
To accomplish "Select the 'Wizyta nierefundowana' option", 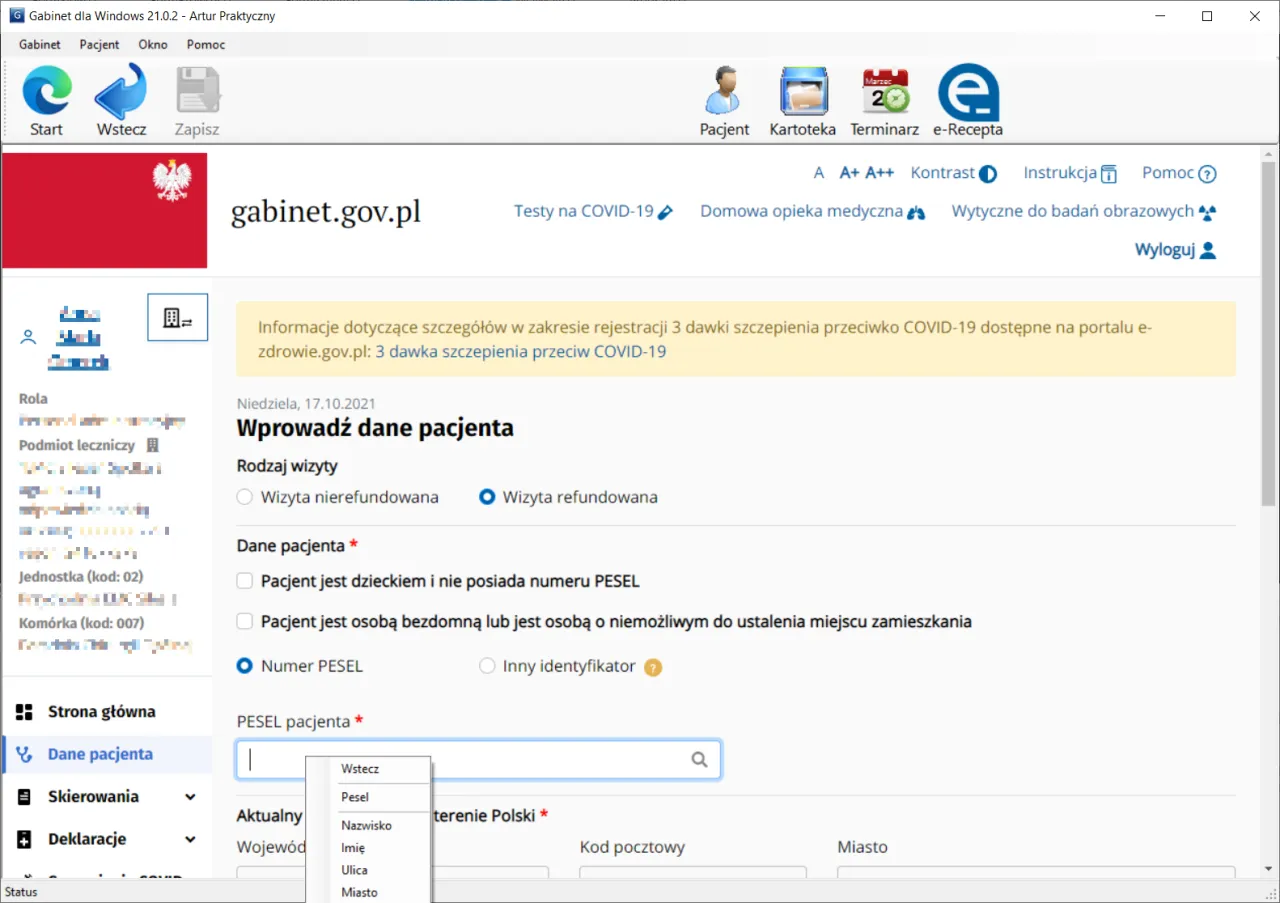I will [x=244, y=496].
